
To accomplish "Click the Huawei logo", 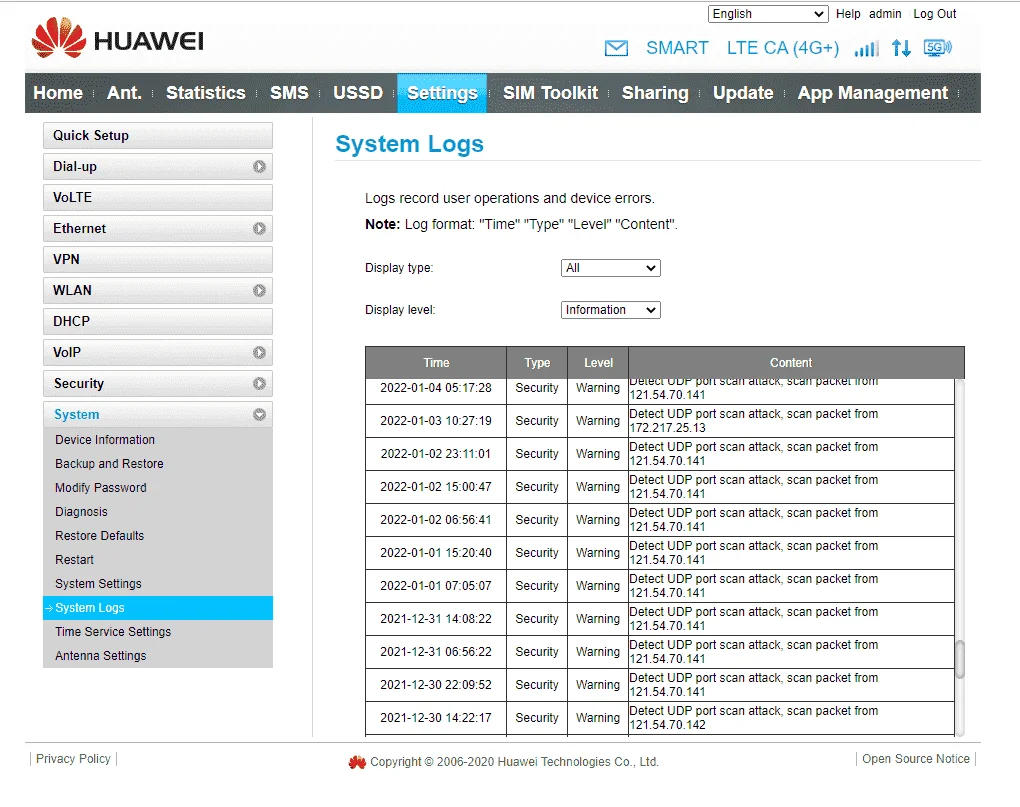I will pyautogui.click(x=118, y=38).
